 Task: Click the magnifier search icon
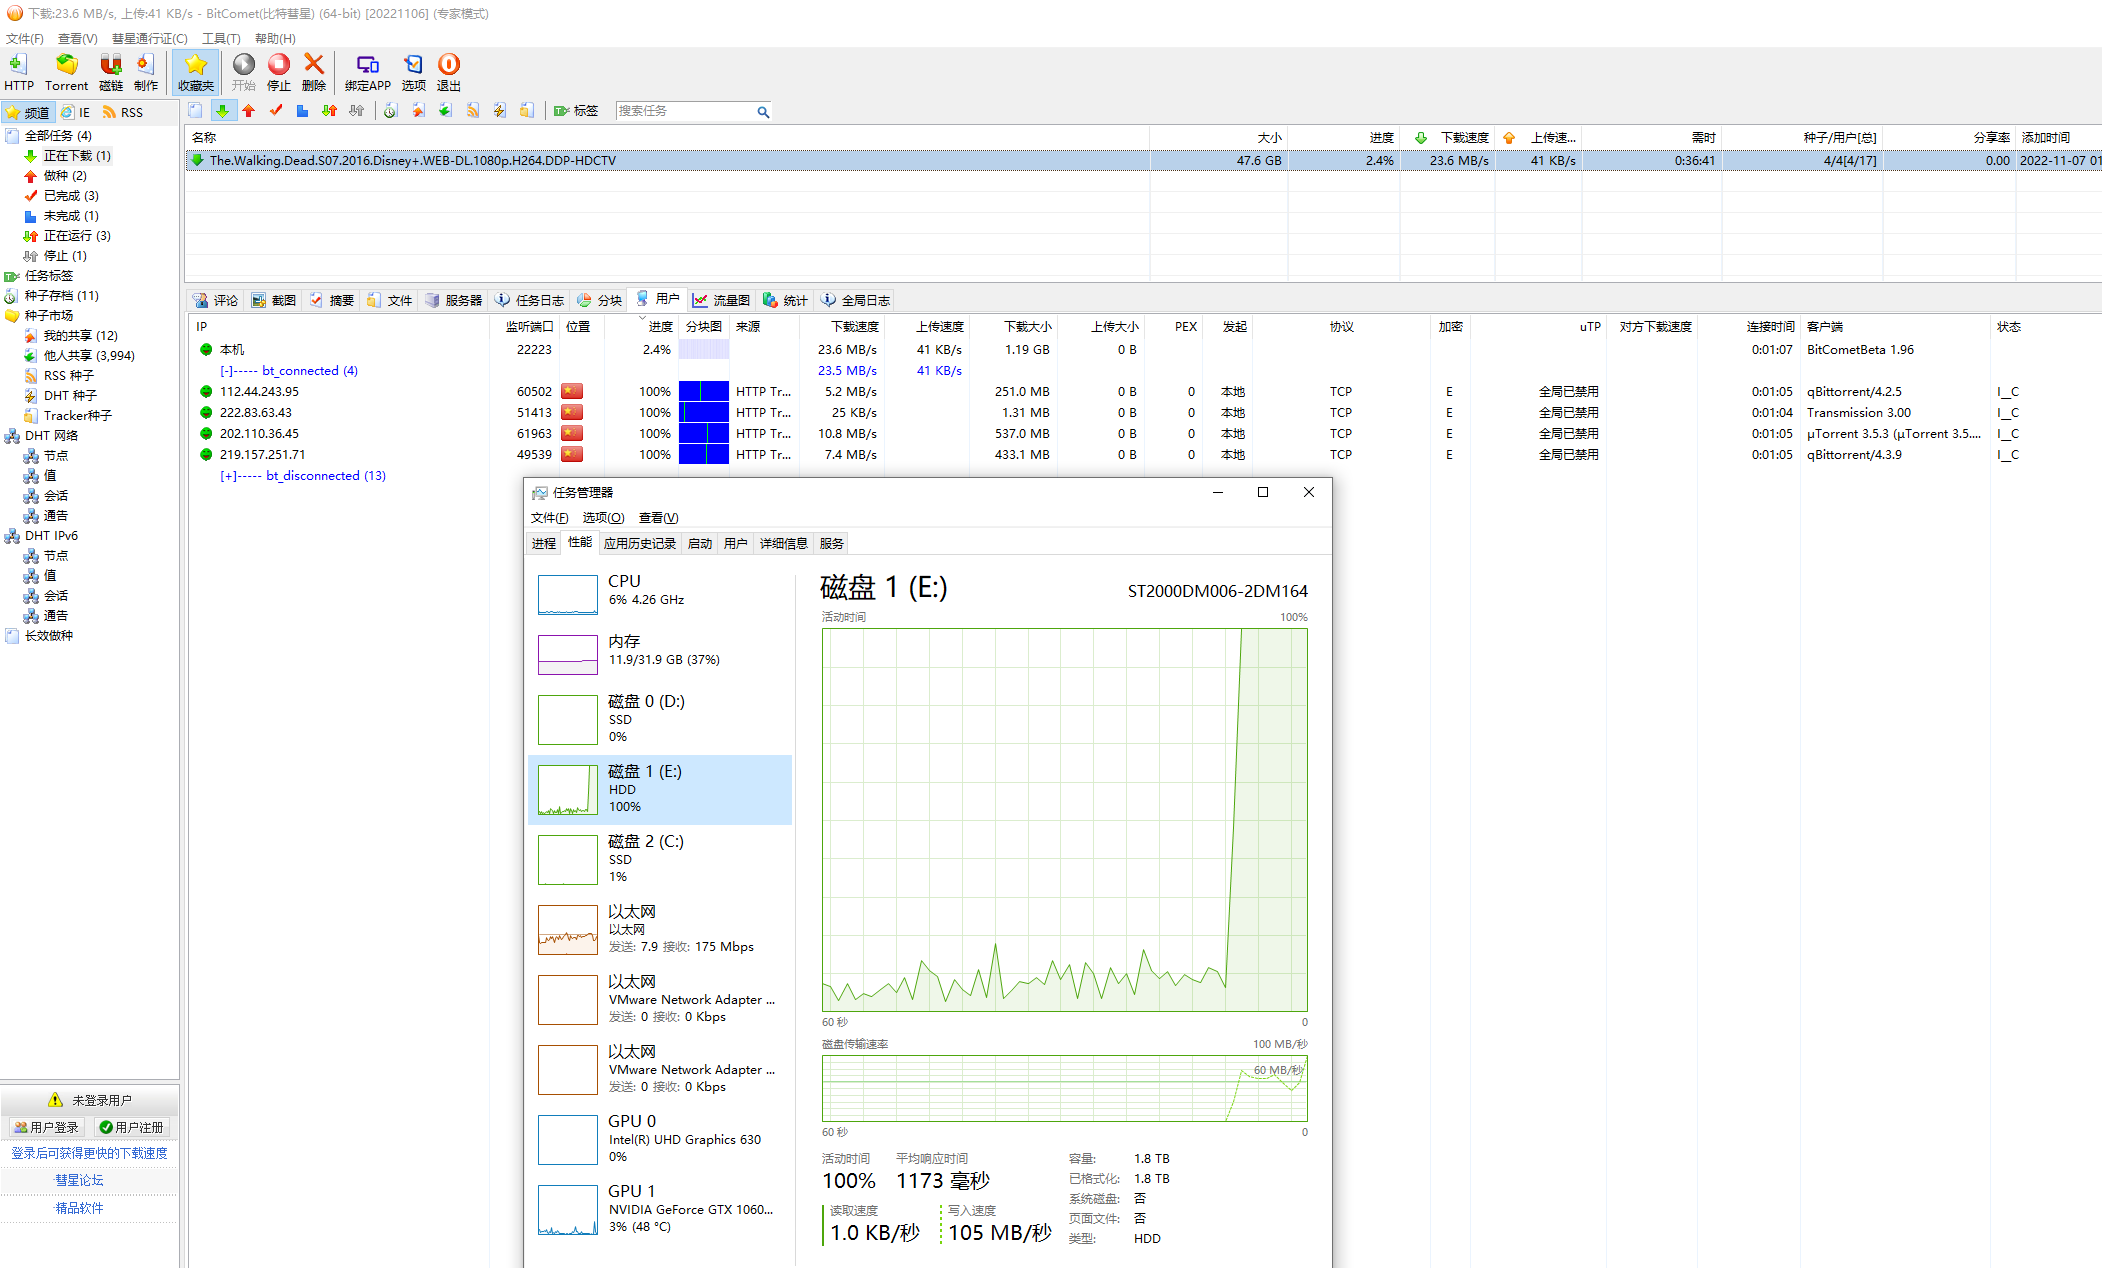(x=763, y=112)
